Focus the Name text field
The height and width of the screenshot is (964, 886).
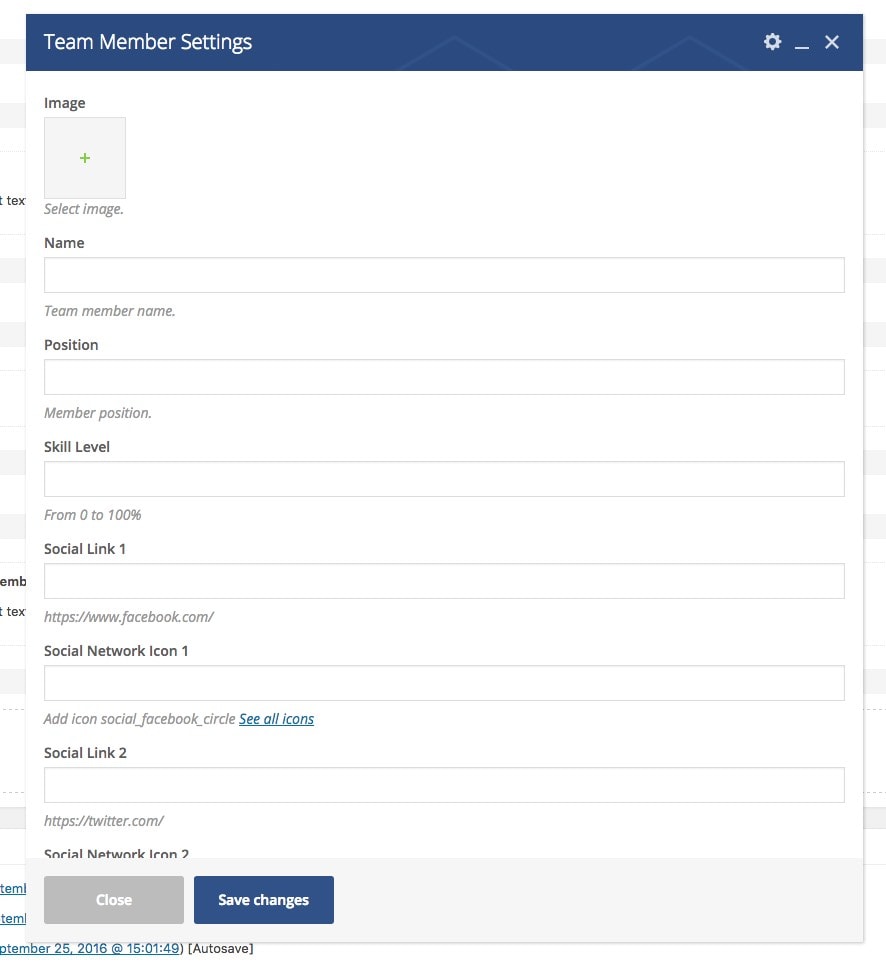tap(444, 275)
